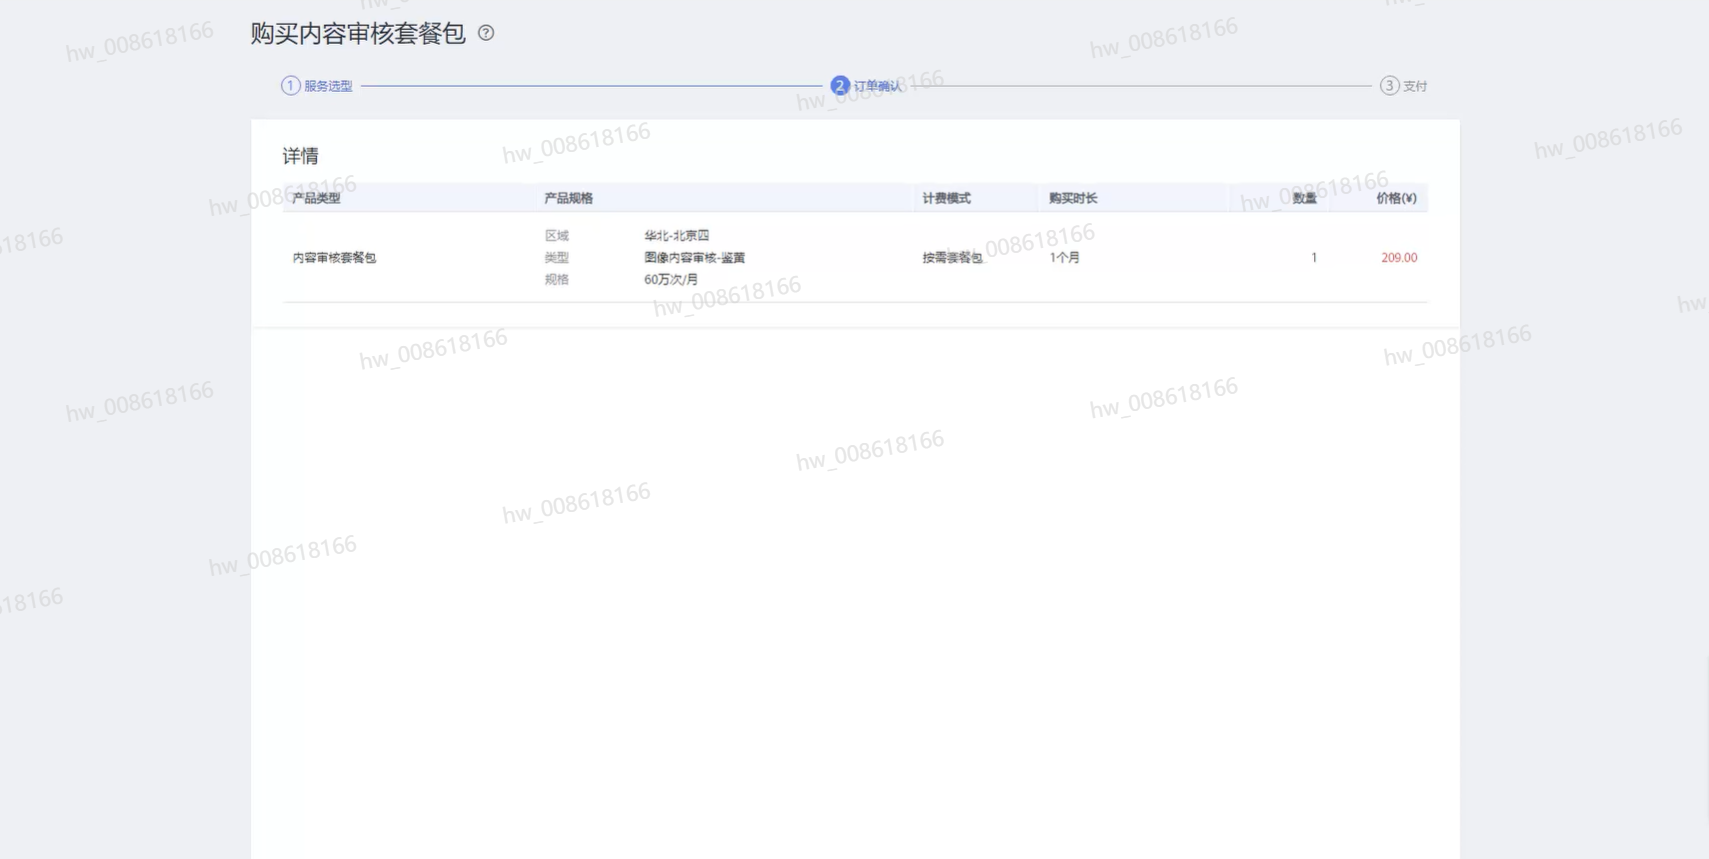Click the 规格 spec label

coord(557,280)
